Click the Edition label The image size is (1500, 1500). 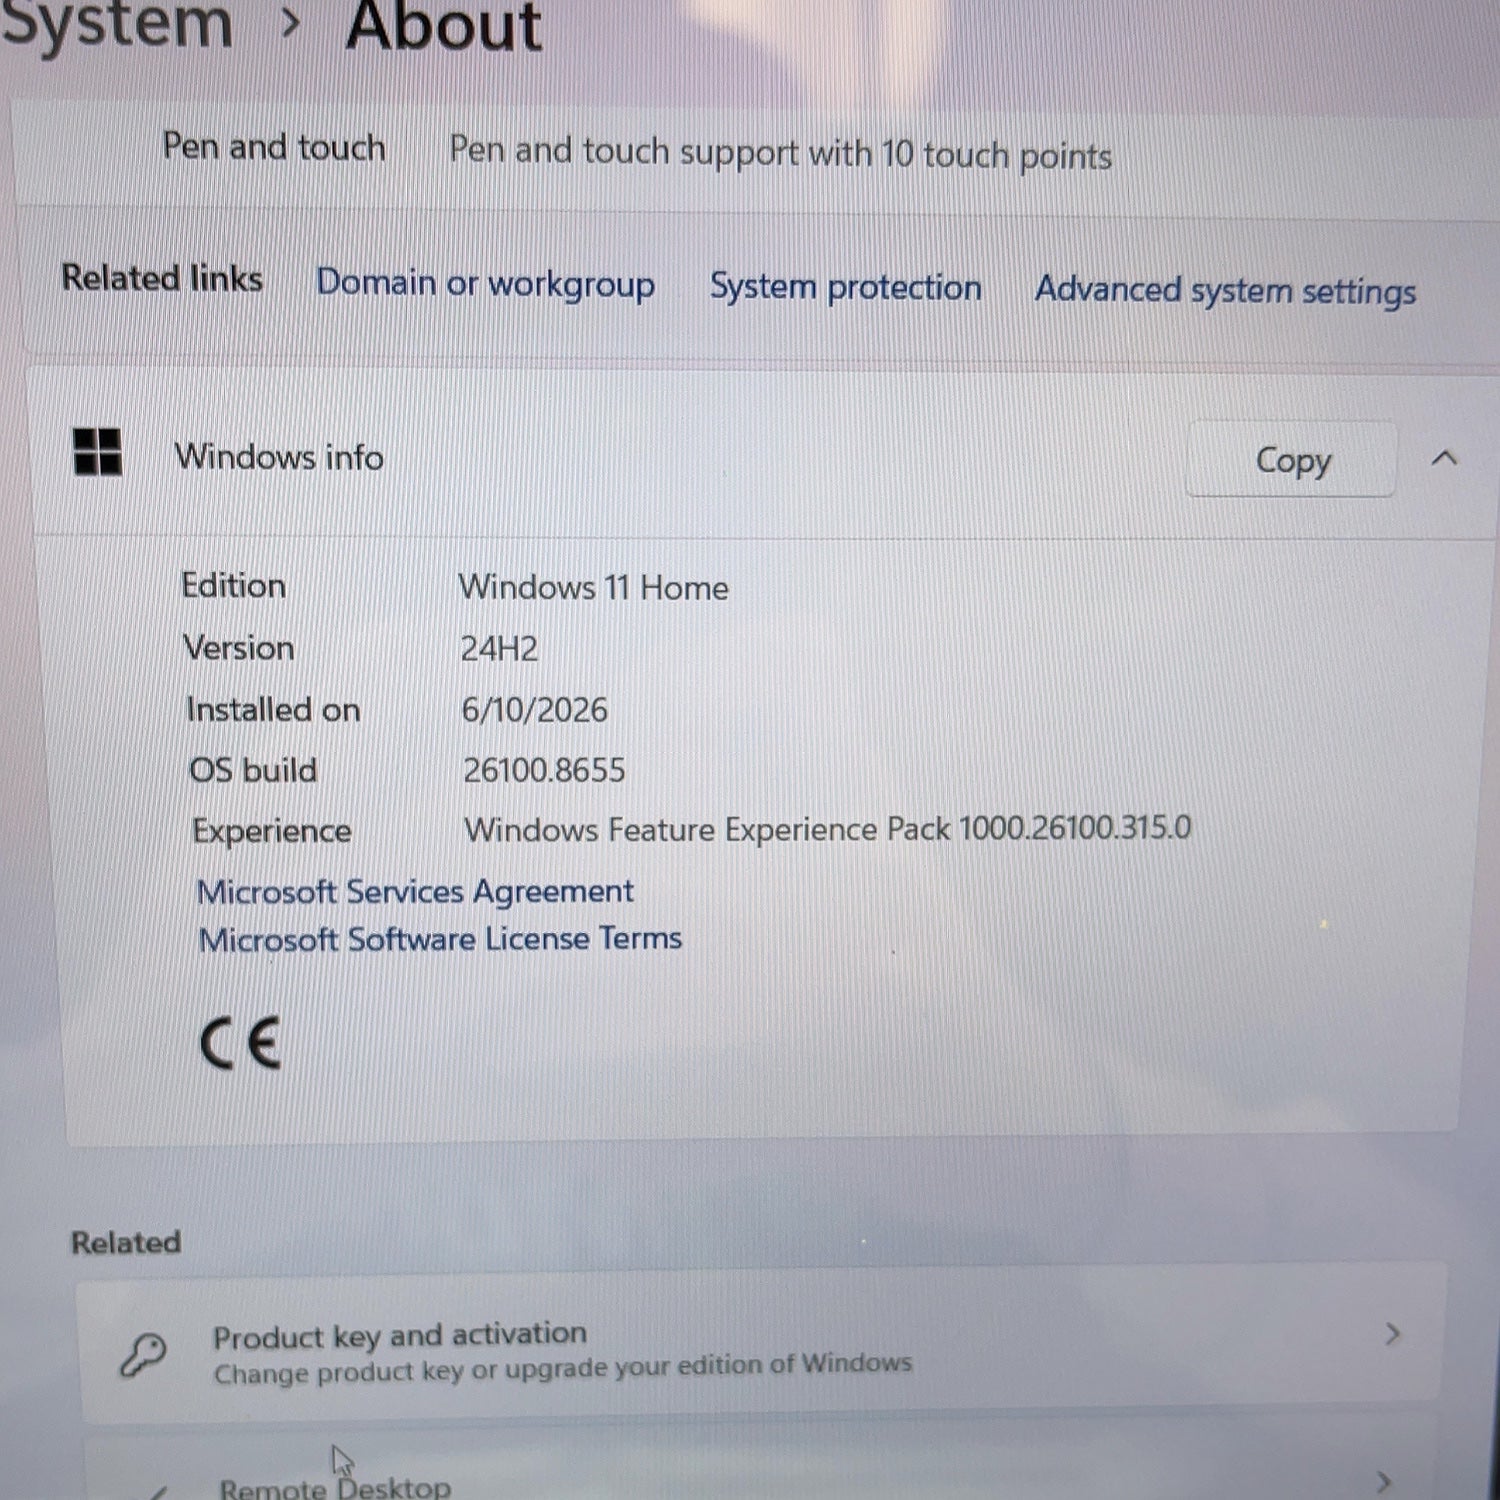tap(234, 585)
